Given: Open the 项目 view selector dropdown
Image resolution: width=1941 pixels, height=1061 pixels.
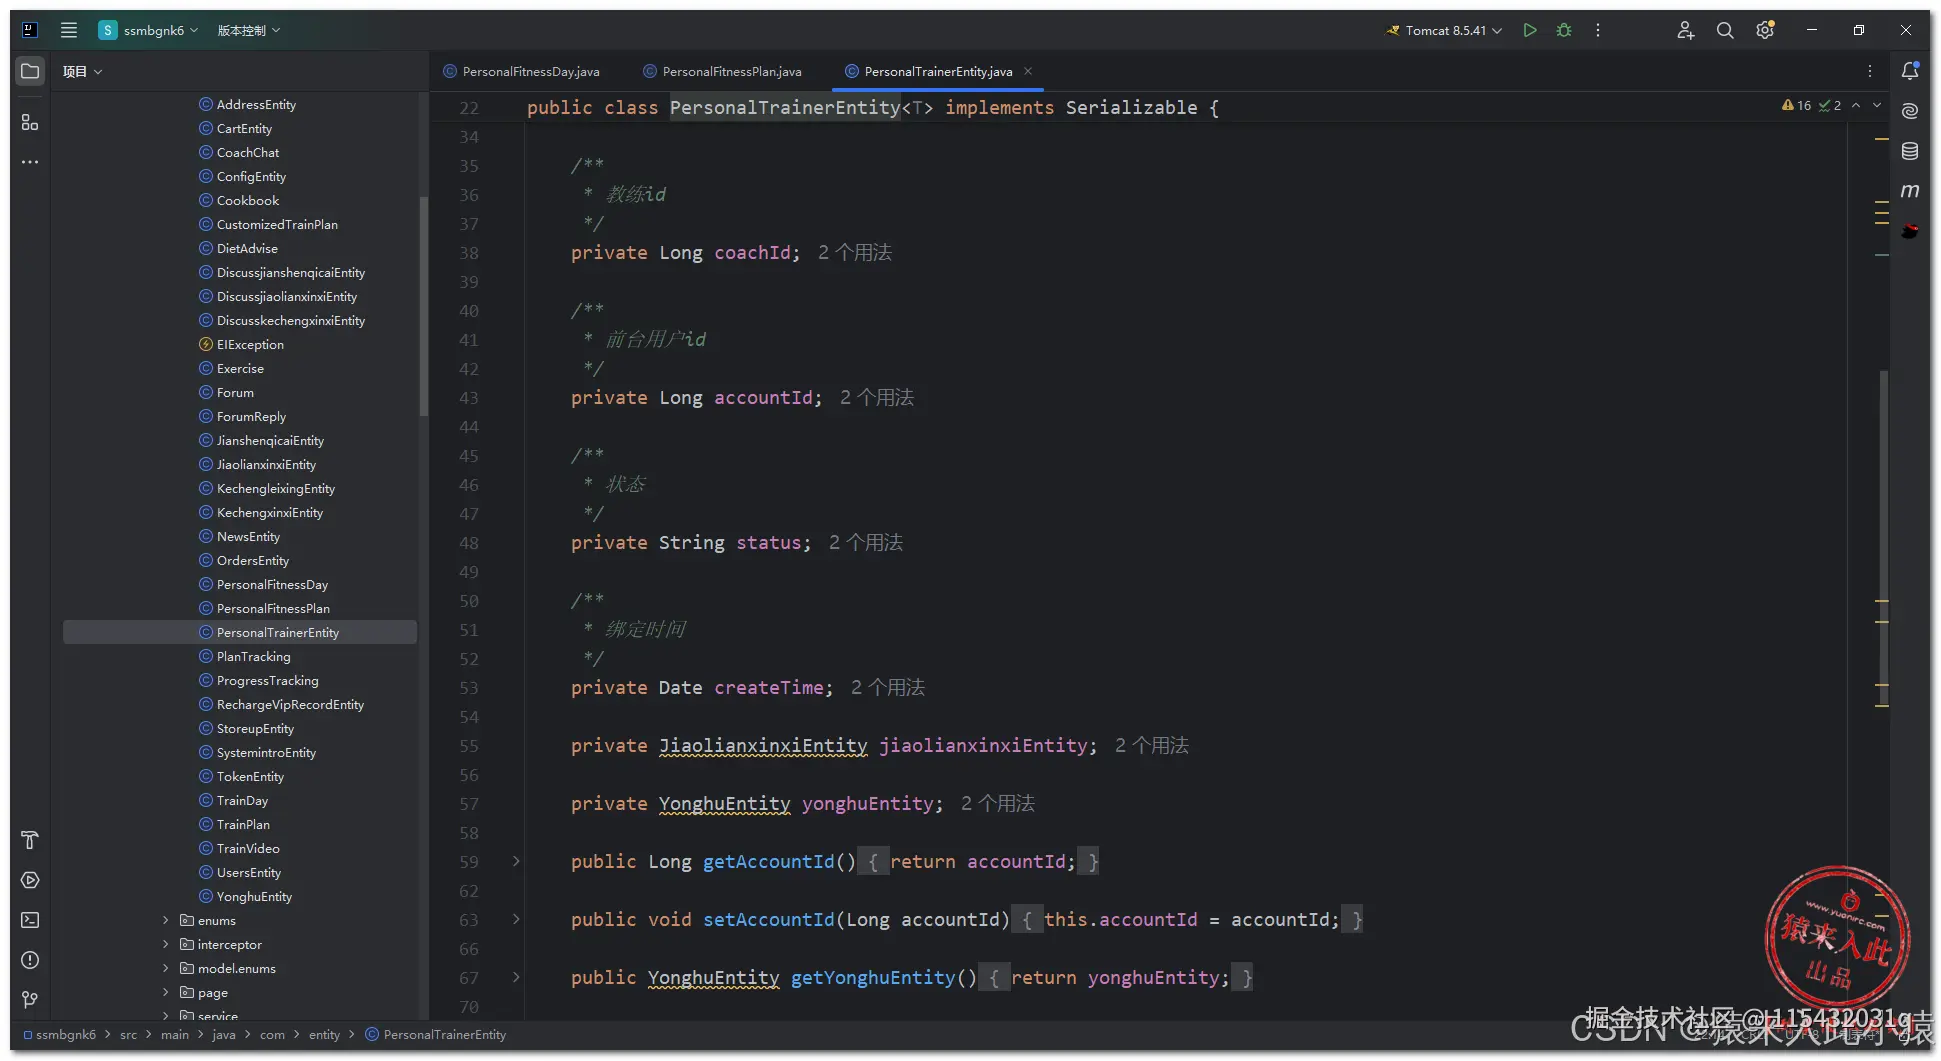Looking at the screenshot, I should coord(82,71).
